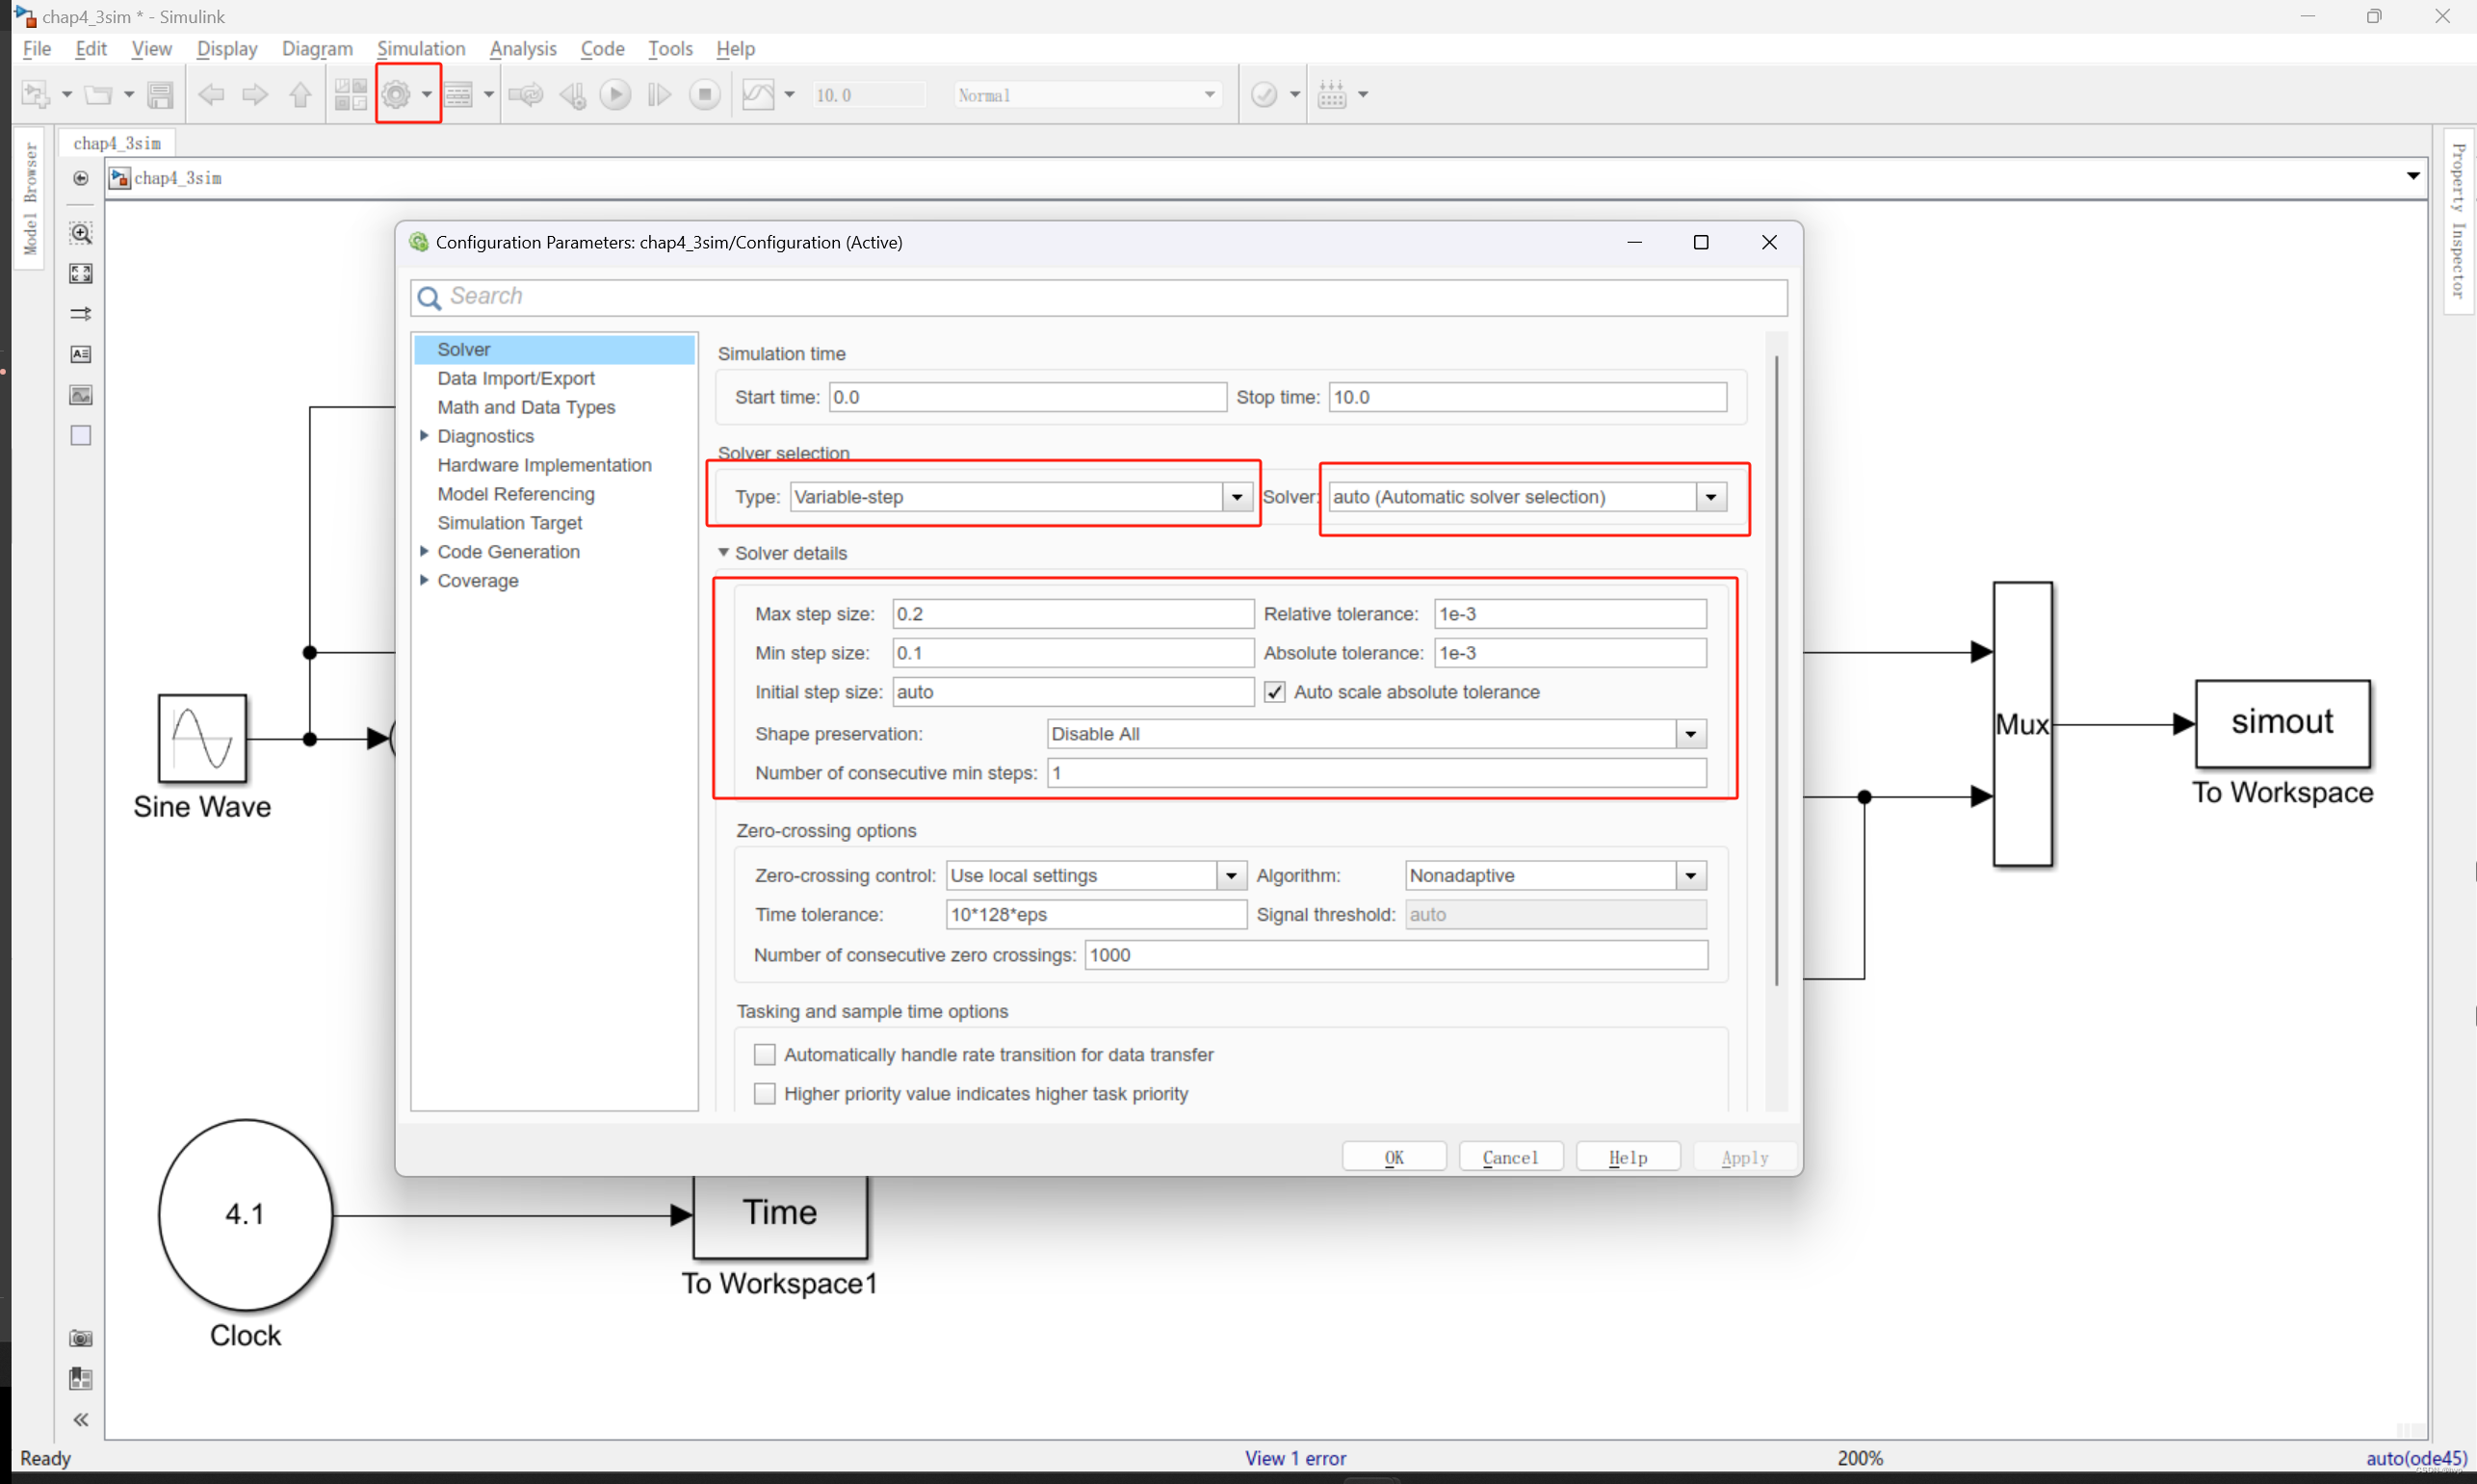Image resolution: width=2477 pixels, height=1484 pixels.
Task: Enable automatically handle rate transition checkbox
Action: (764, 1054)
